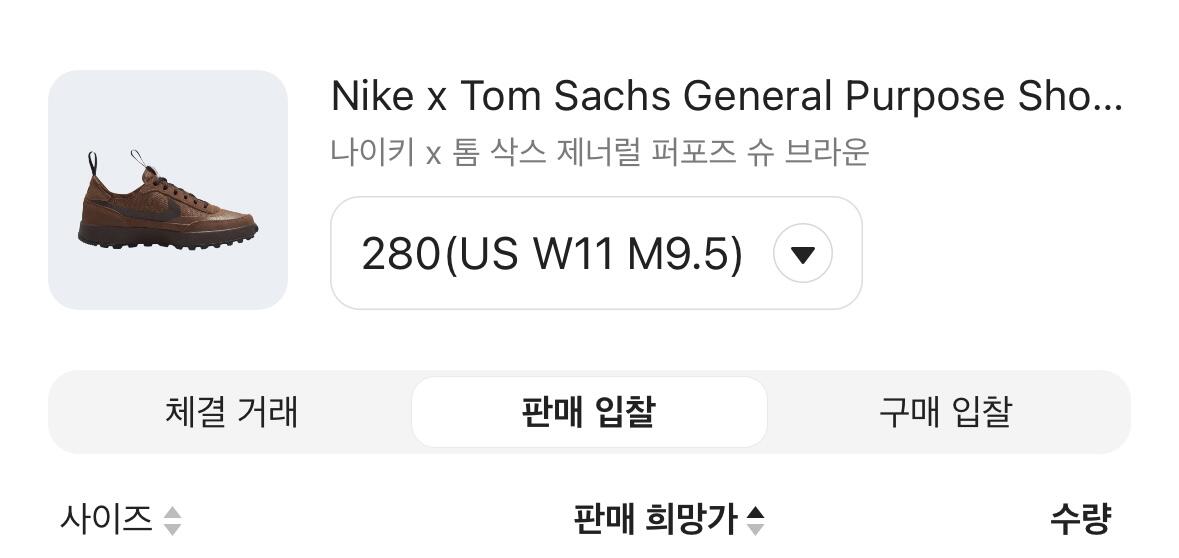Select the 판매 입찰 tab
Screen dimensions: 1179x558
[588, 412]
